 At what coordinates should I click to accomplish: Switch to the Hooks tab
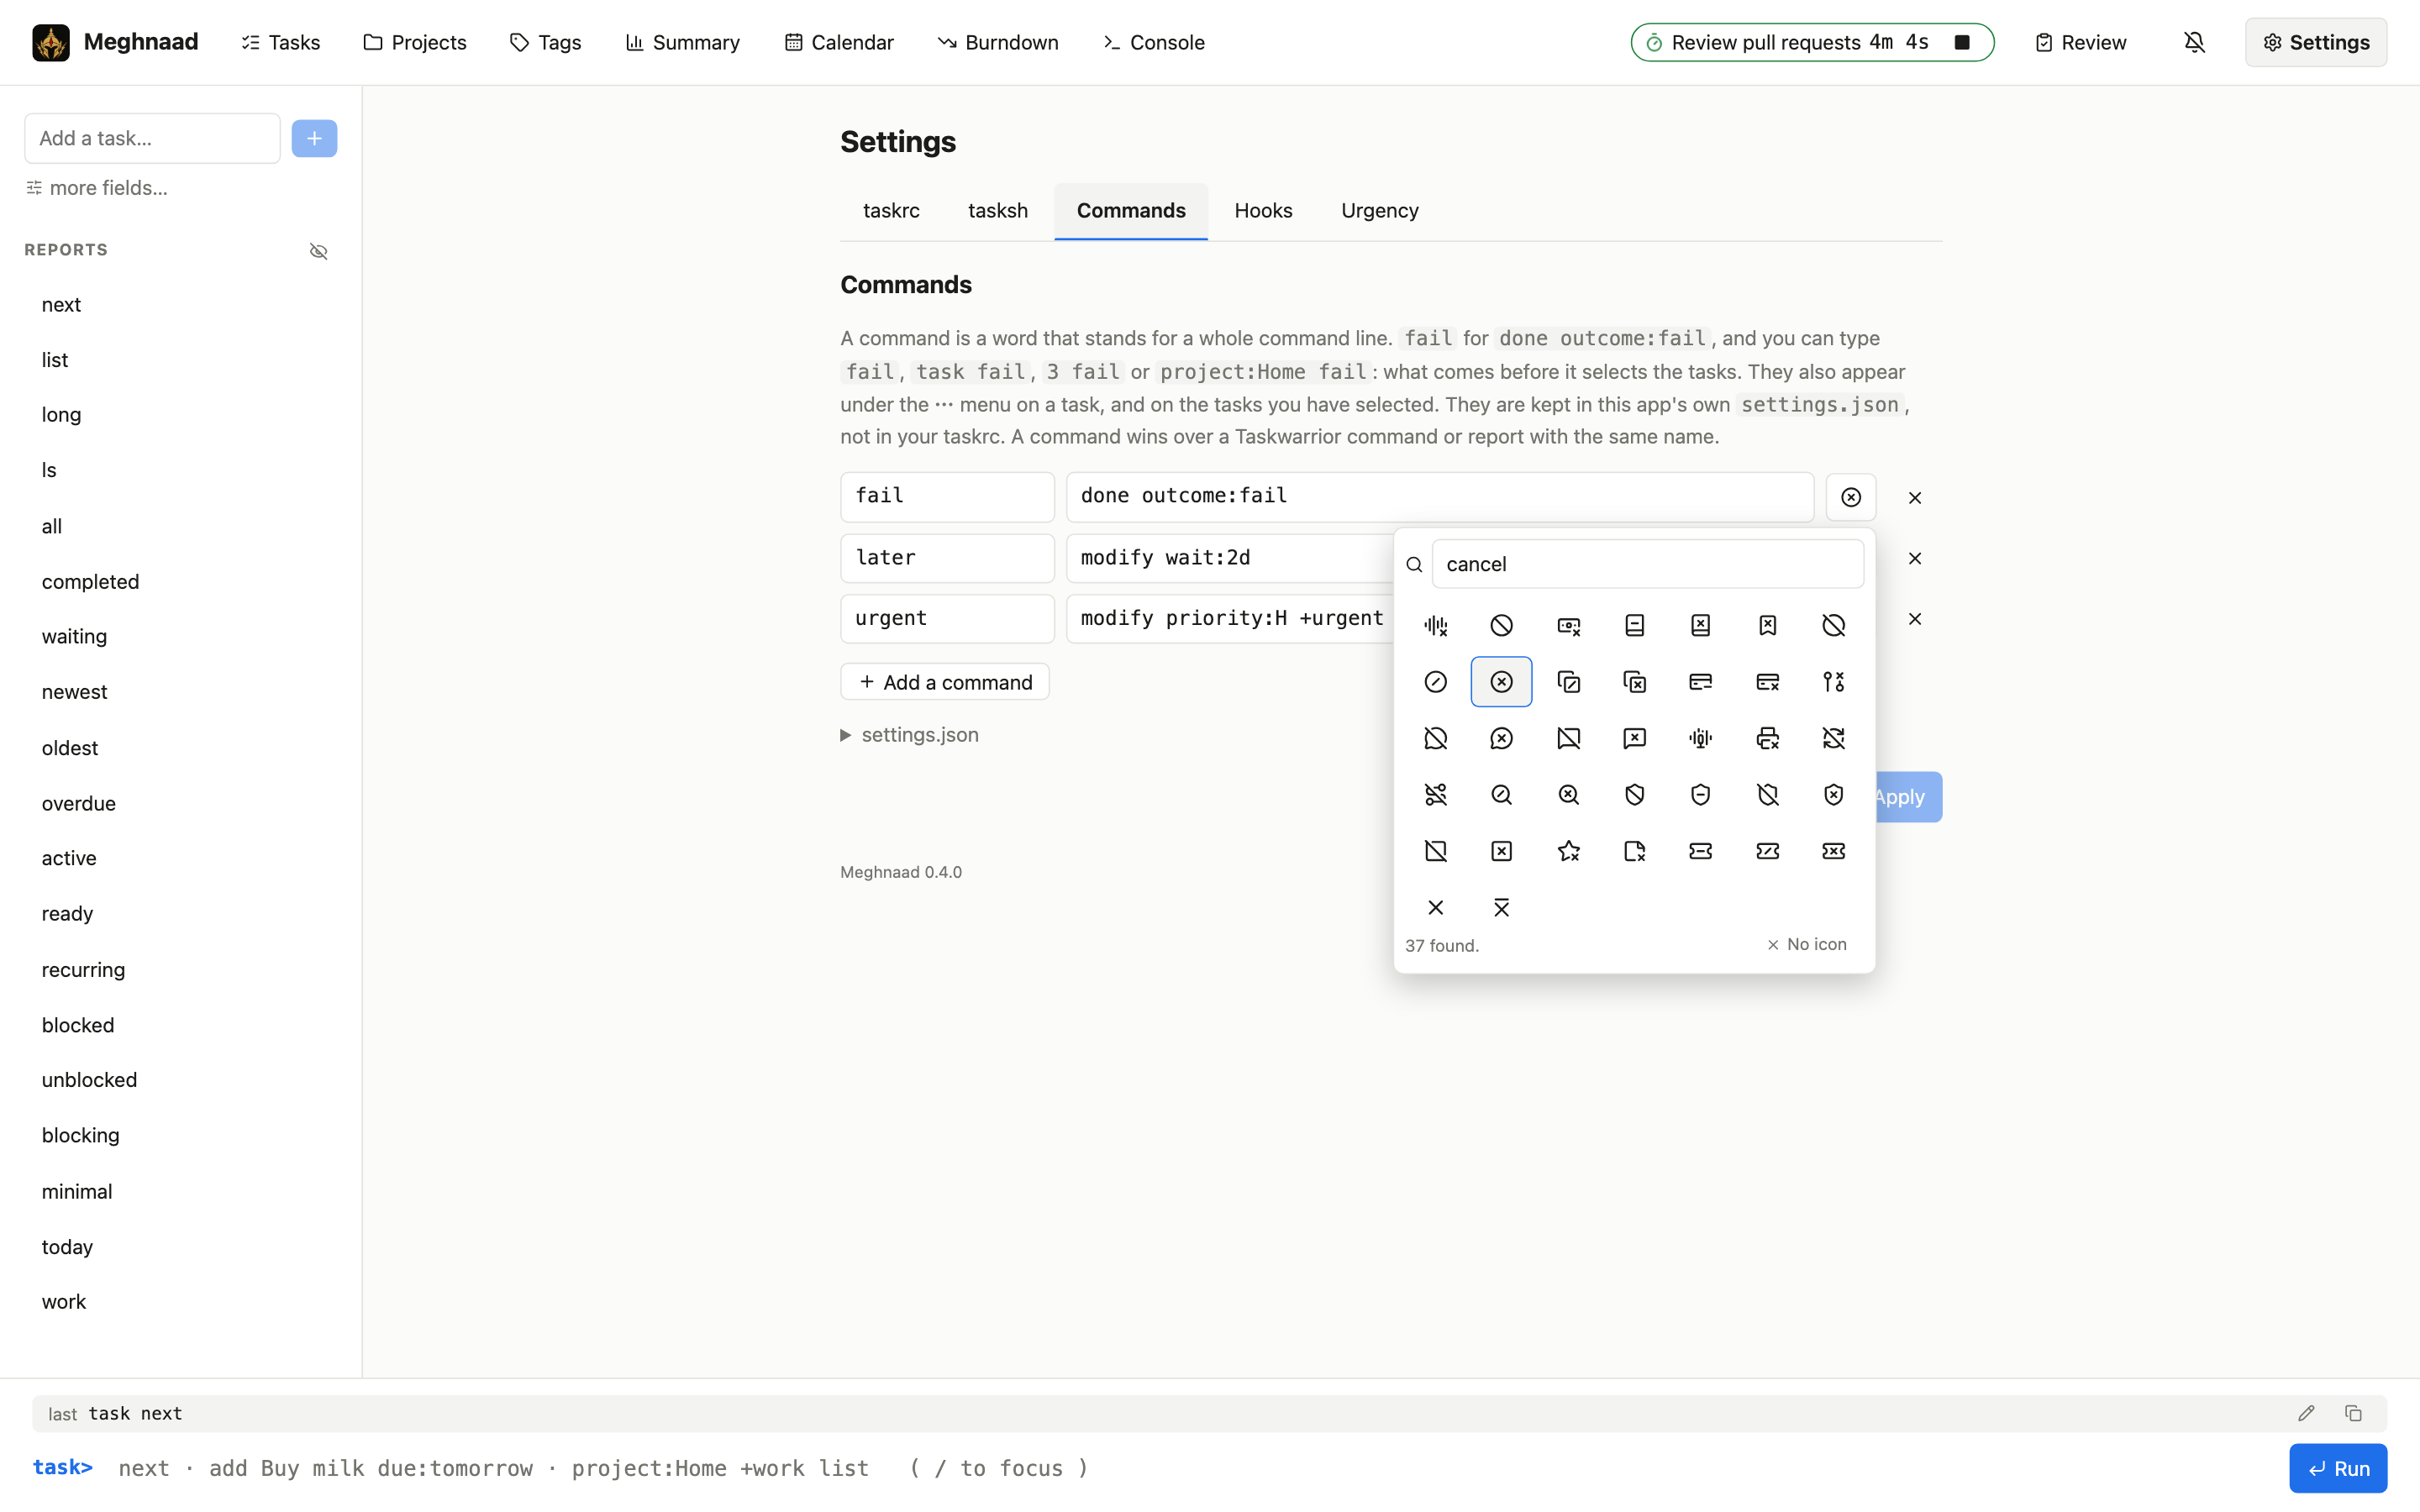1263,210
